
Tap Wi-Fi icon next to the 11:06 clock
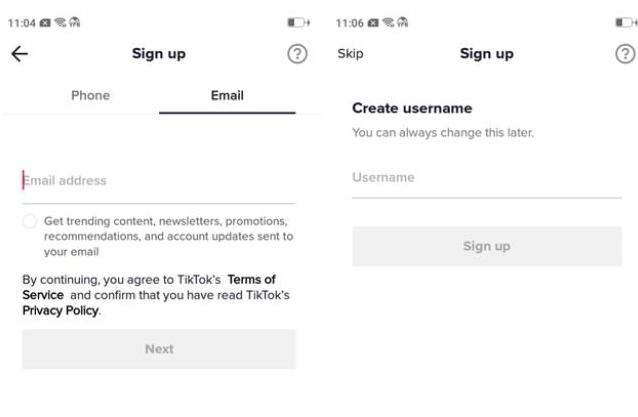click(x=390, y=24)
